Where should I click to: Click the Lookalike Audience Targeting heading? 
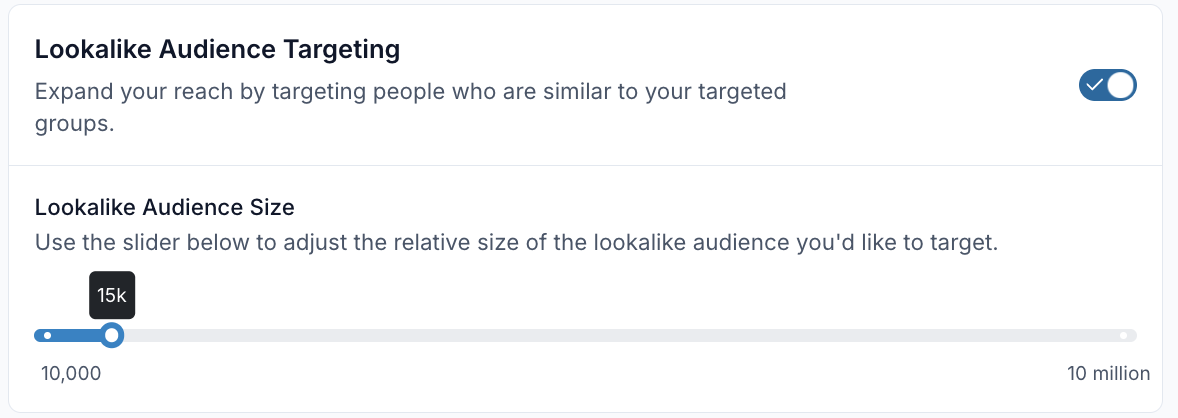tap(217, 48)
